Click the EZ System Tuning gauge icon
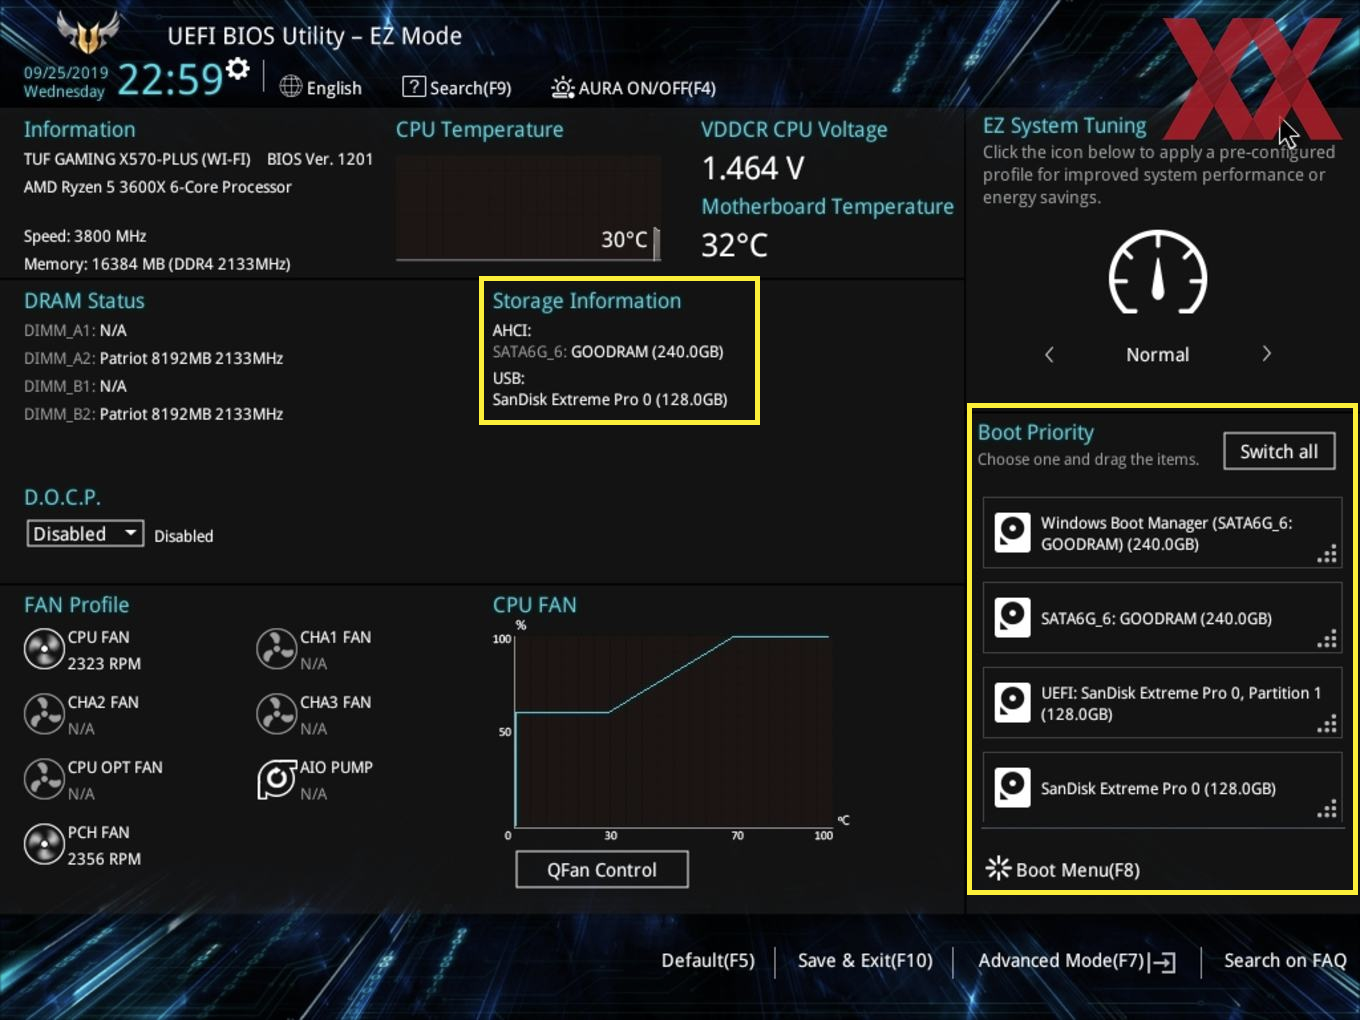 (x=1158, y=272)
